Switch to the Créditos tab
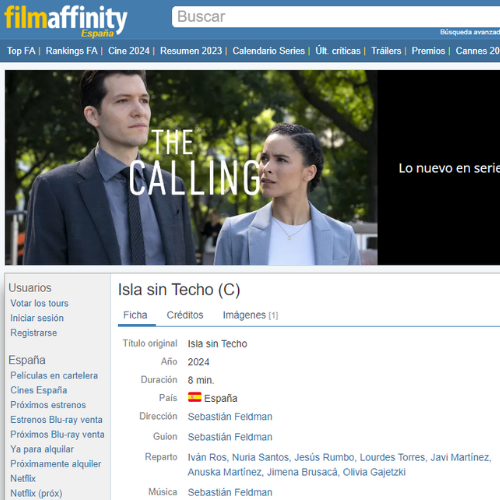The image size is (500, 500). [x=185, y=315]
